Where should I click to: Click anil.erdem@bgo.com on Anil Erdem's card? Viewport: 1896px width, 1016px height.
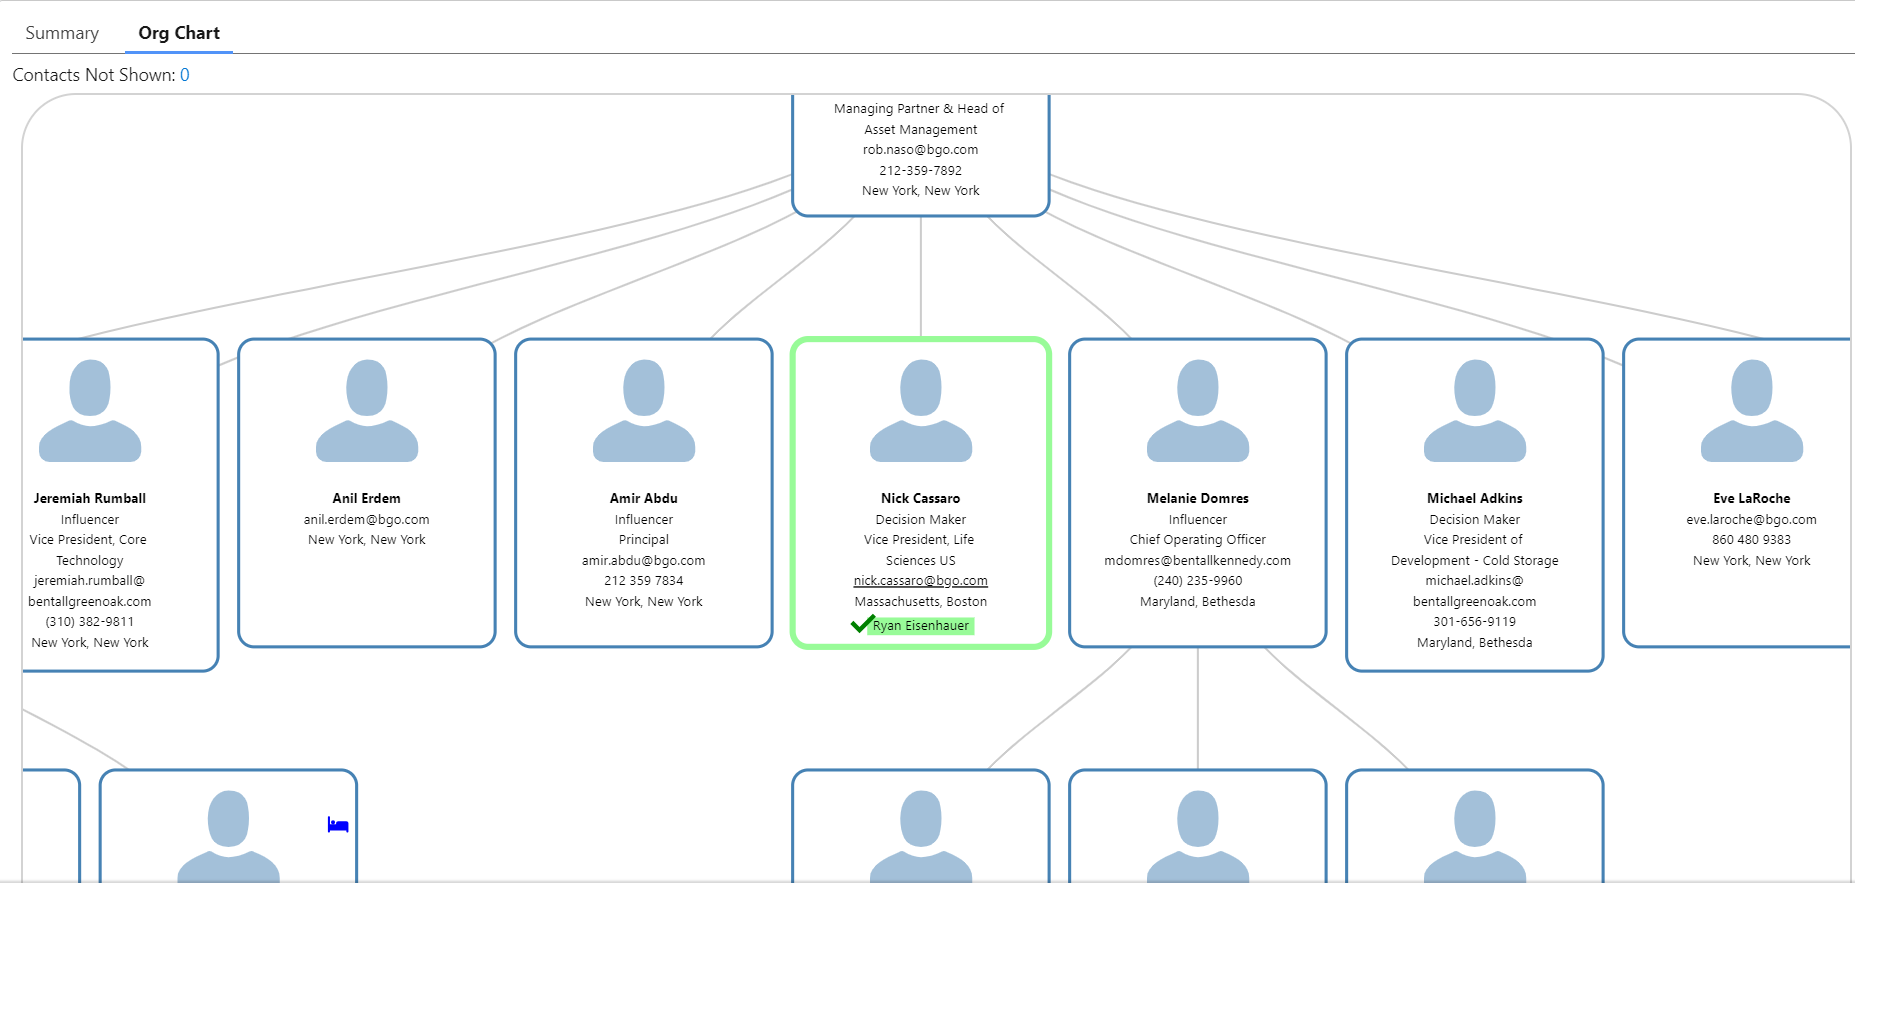coord(366,519)
